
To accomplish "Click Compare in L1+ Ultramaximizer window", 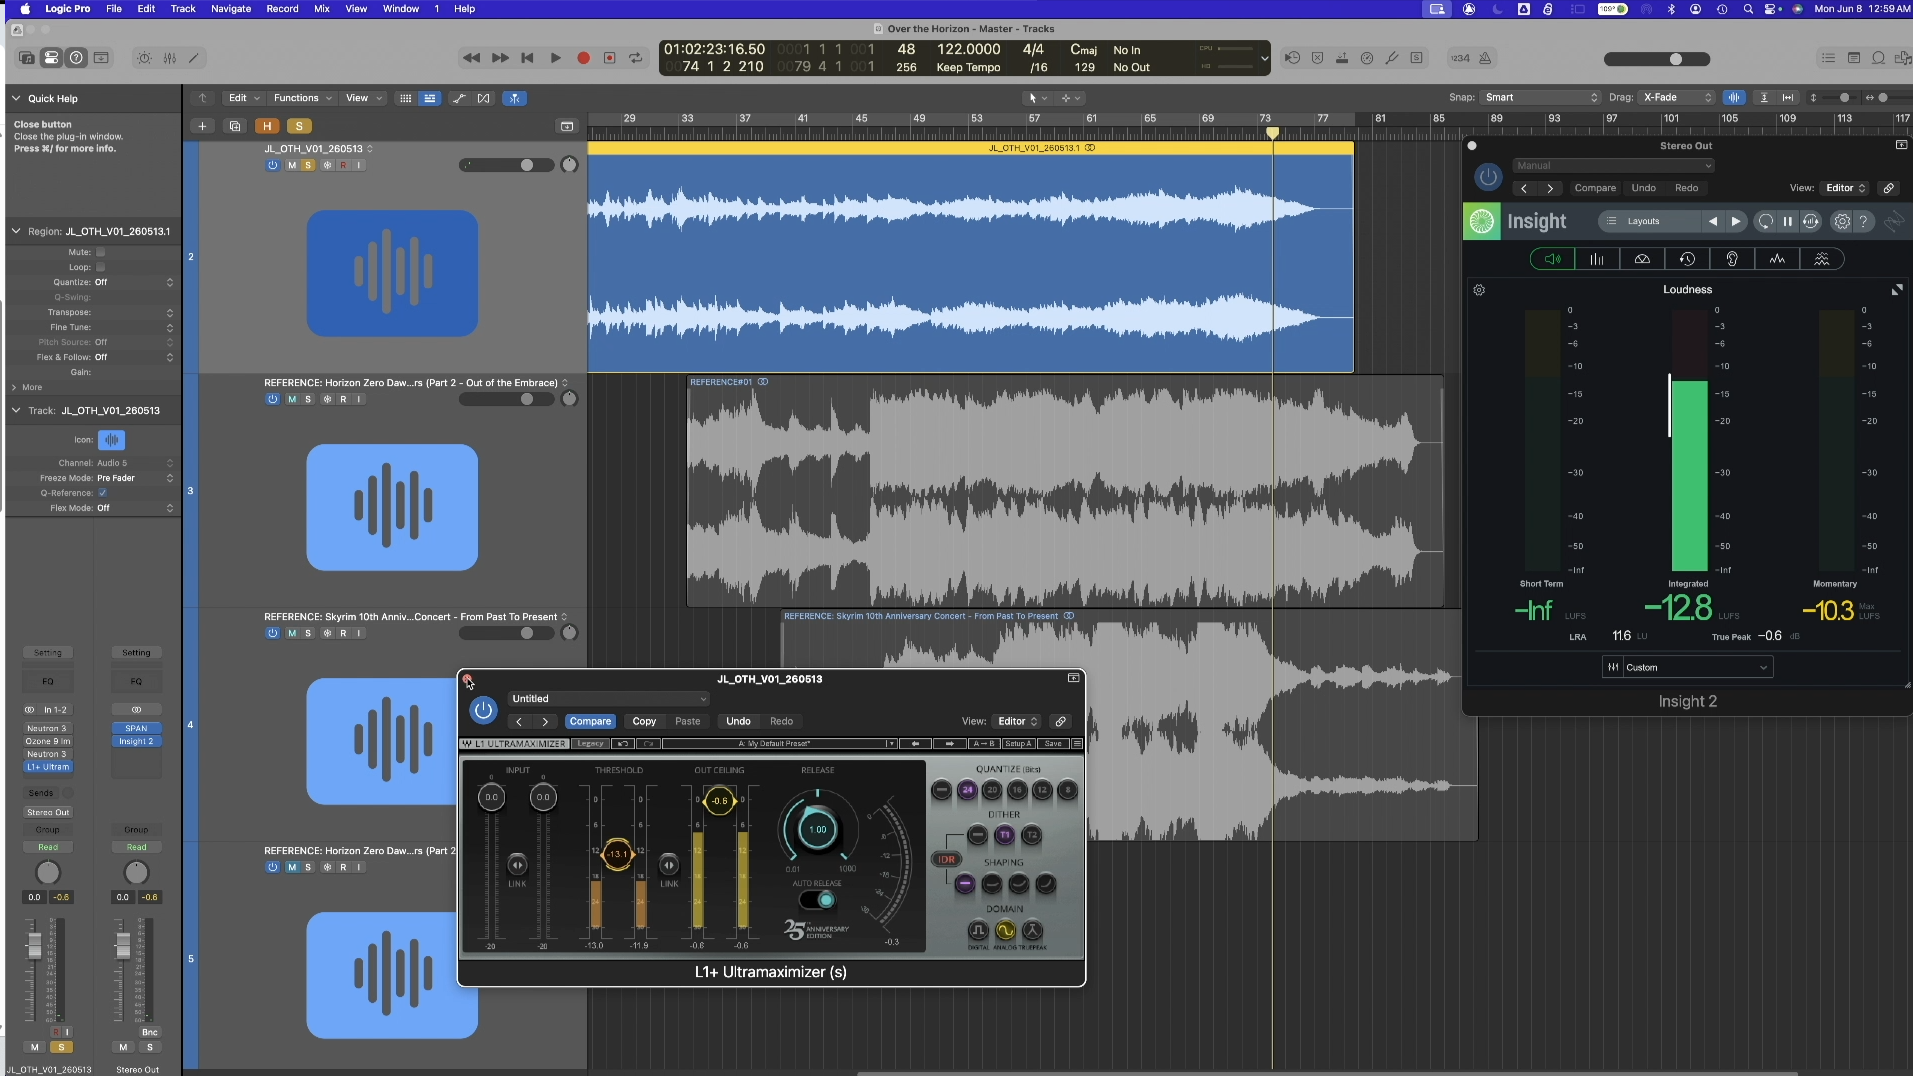I will 590,721.
